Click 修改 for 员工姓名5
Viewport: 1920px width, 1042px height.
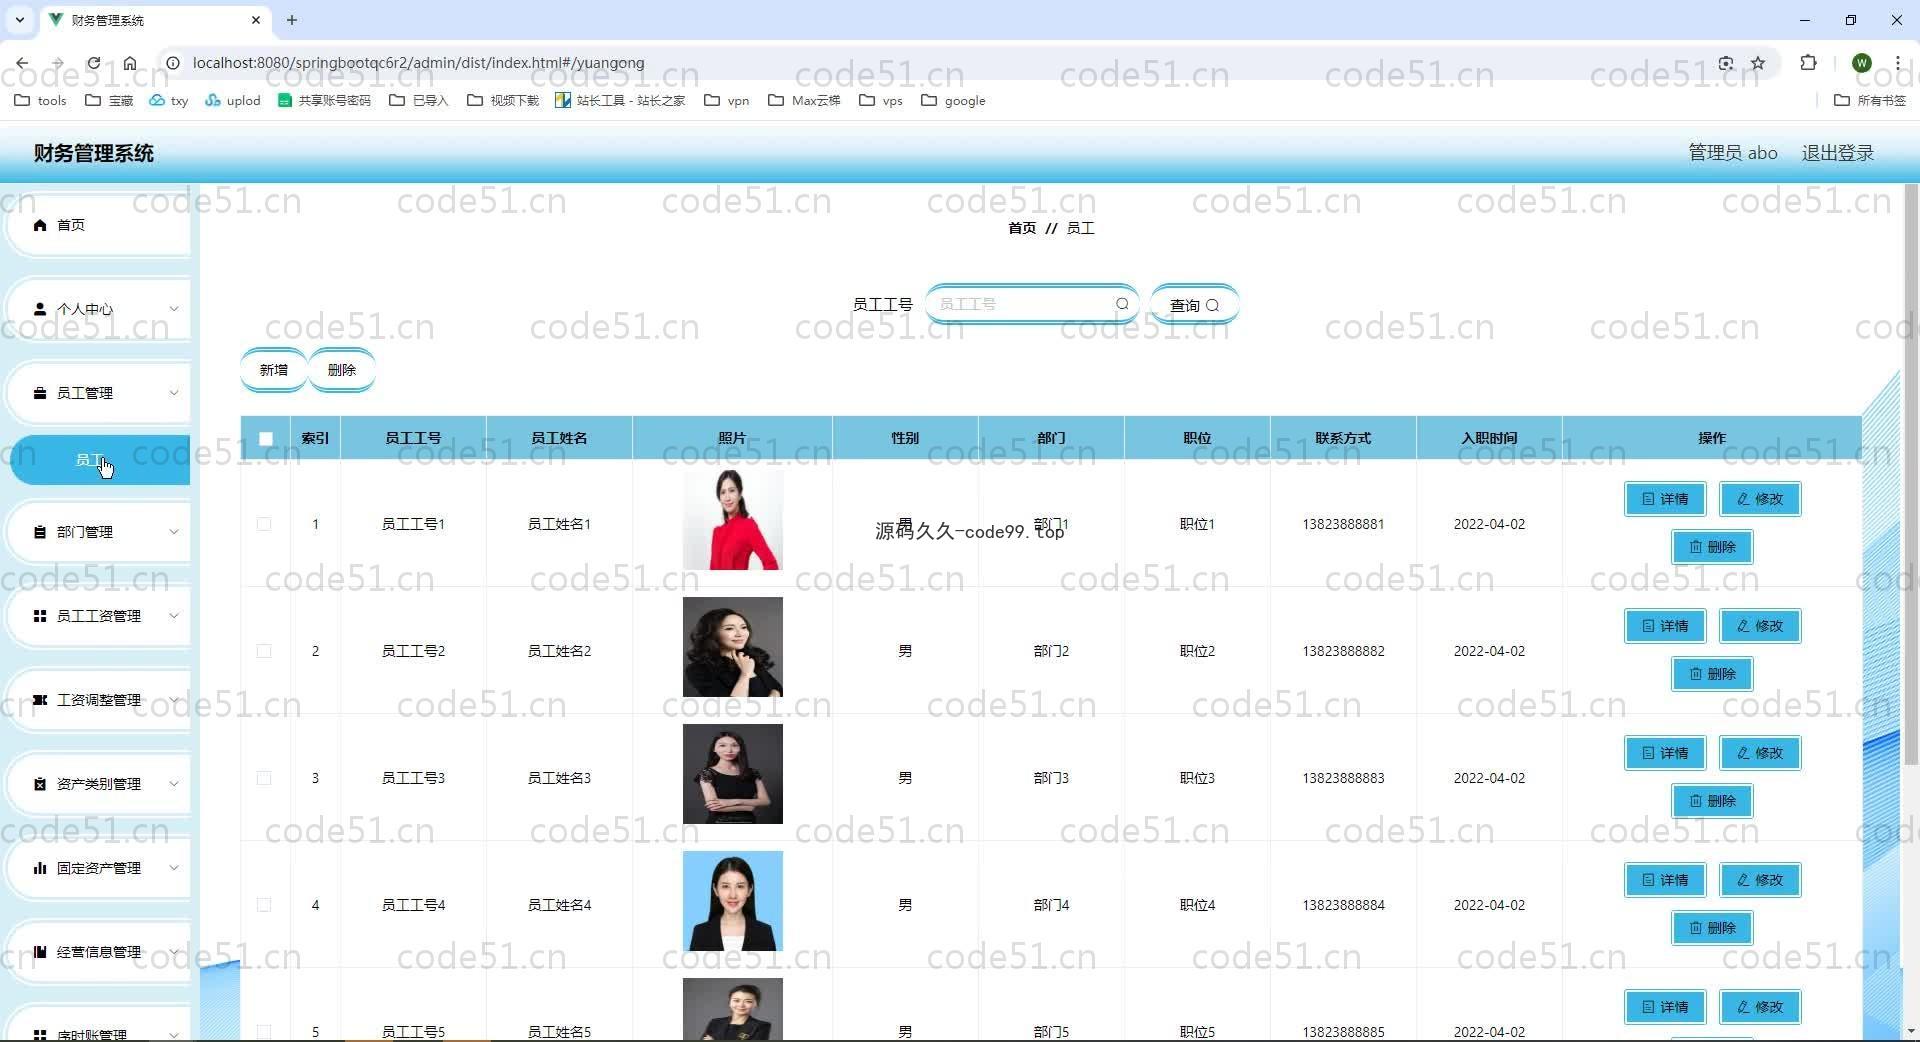[1760, 1007]
